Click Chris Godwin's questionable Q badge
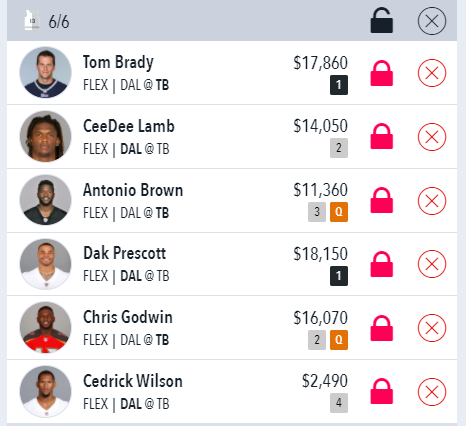This screenshot has height=426, width=466. click(339, 340)
